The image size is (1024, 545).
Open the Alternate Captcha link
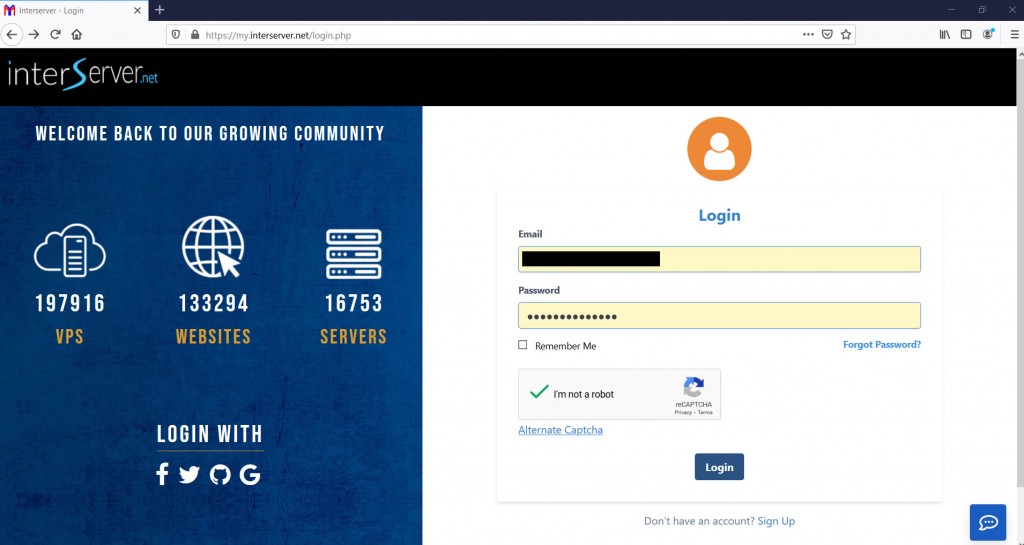click(560, 429)
